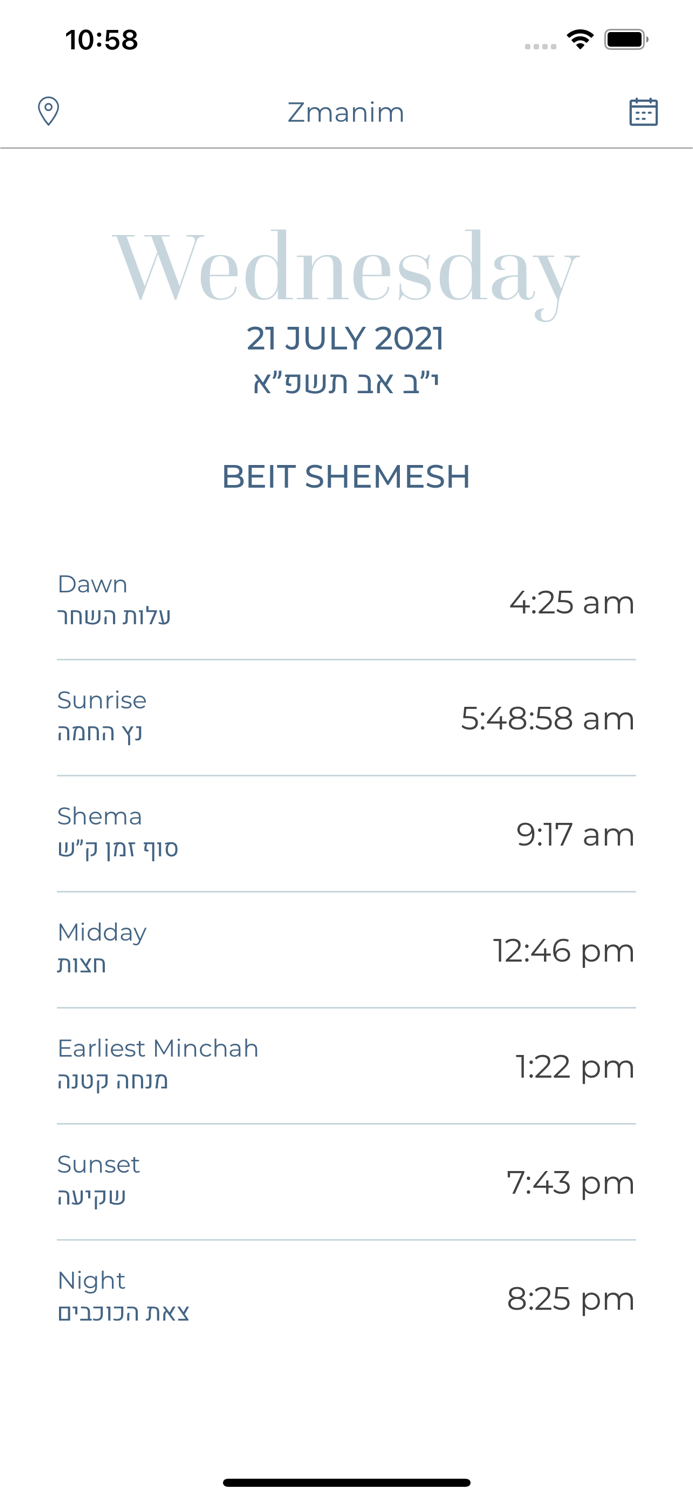Tap the Hebrew date text
This screenshot has width=693, height=1500.
346,383
